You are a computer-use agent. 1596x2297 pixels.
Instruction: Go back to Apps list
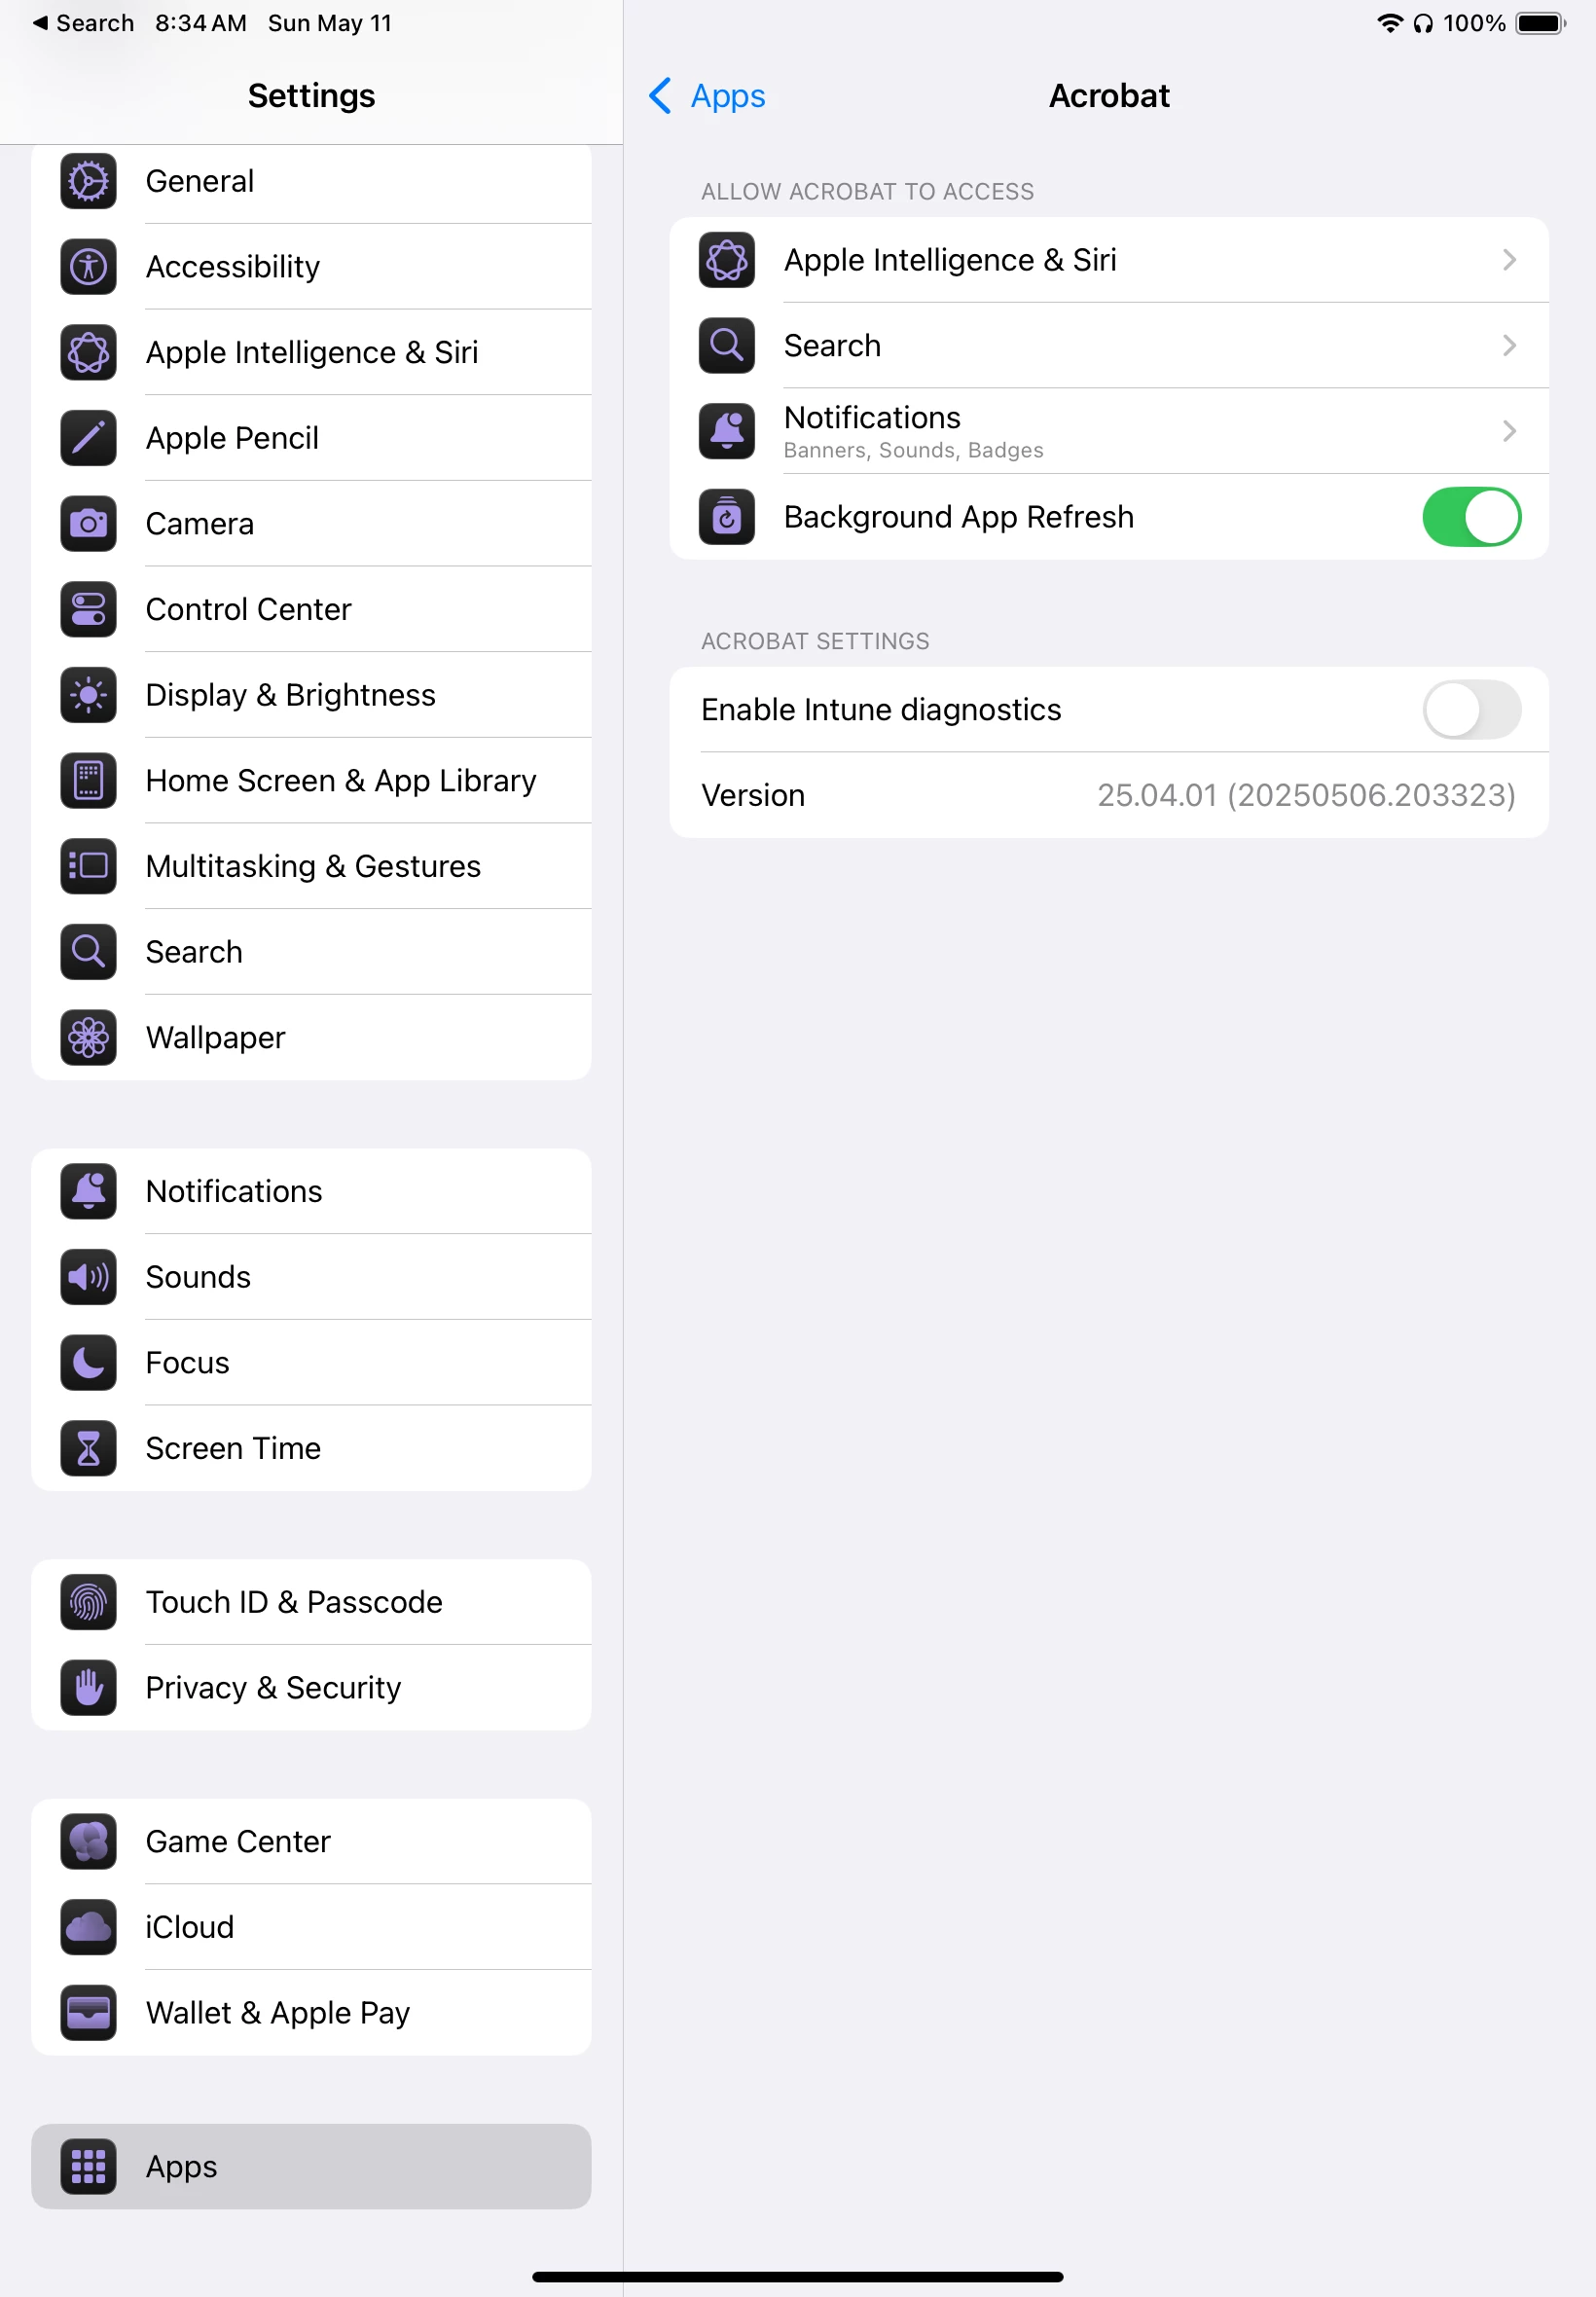click(707, 96)
